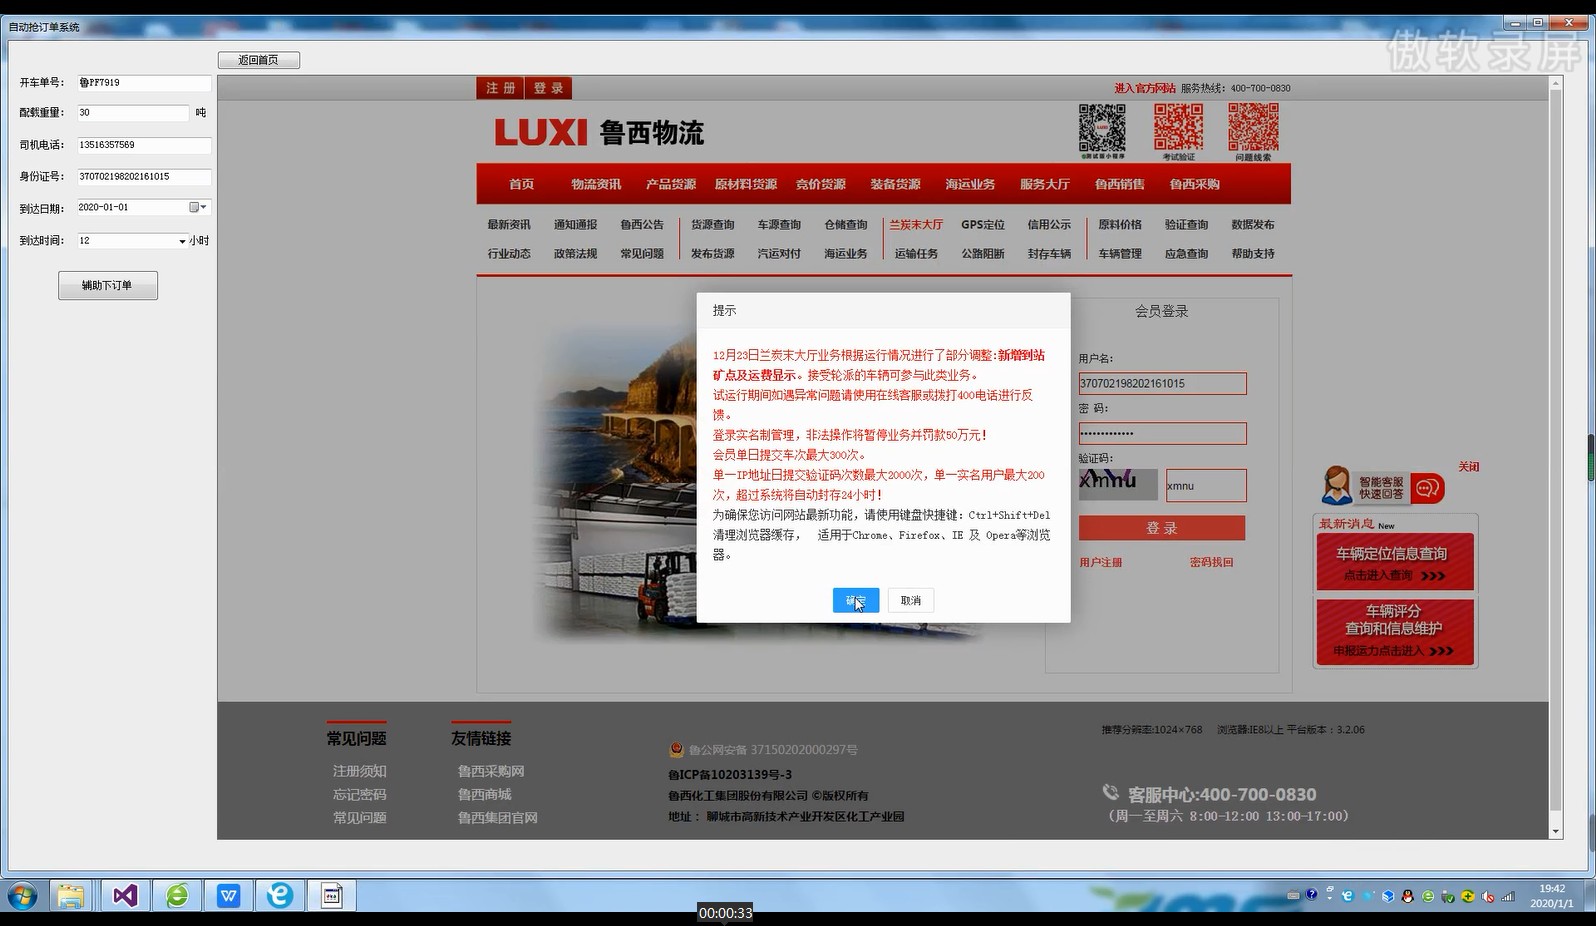Click the 鲁西采购网 footer link
1596x926 pixels.
click(x=491, y=771)
